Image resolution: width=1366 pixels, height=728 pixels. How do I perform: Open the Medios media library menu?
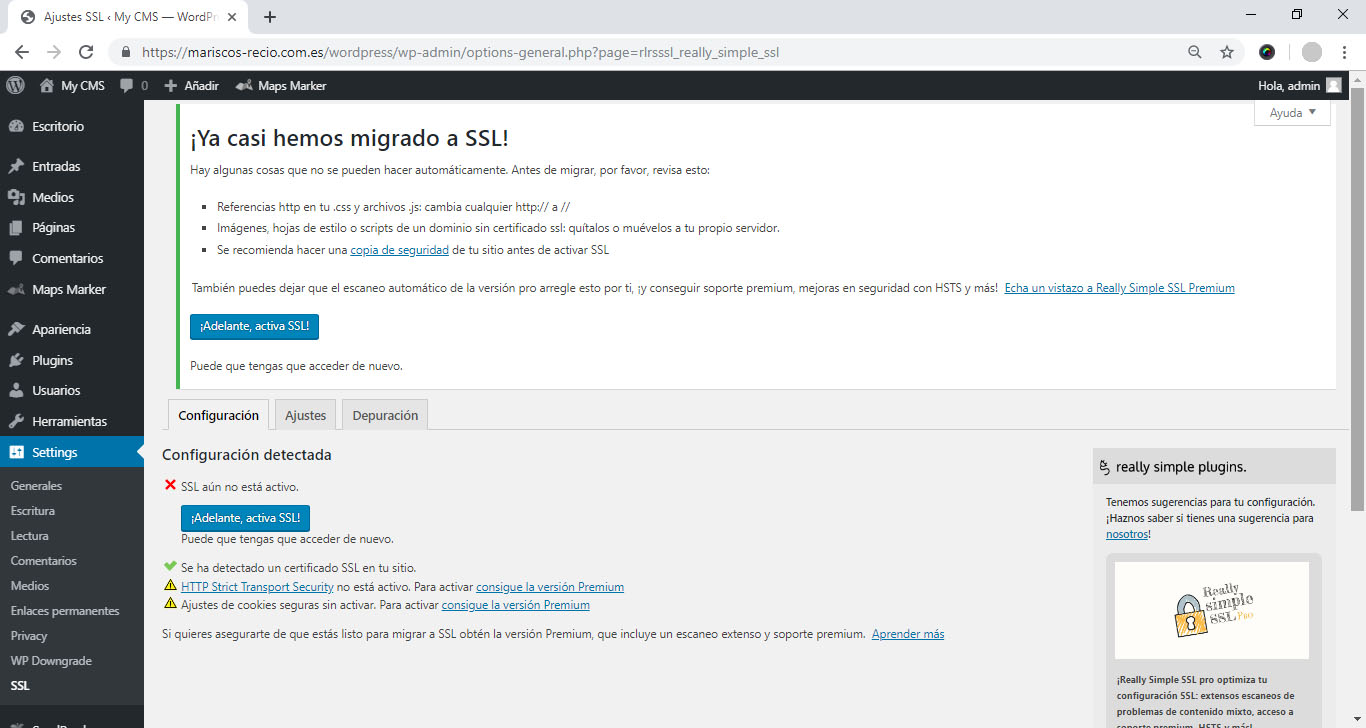tap(72, 197)
